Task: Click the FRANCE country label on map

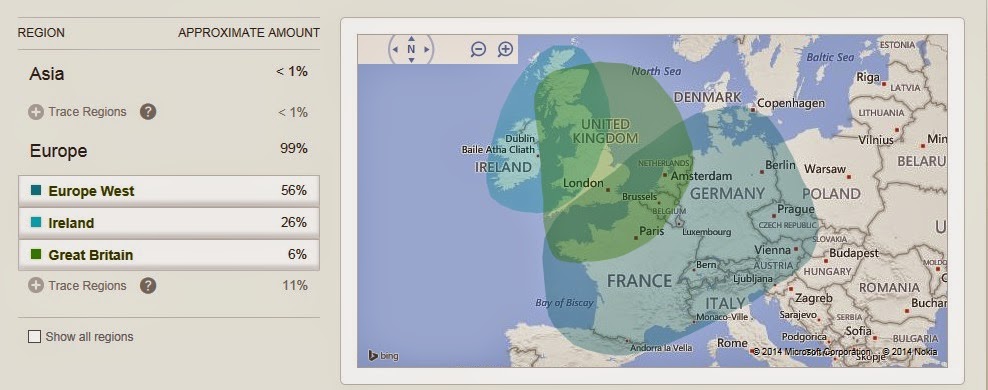Action: pyautogui.click(x=640, y=281)
